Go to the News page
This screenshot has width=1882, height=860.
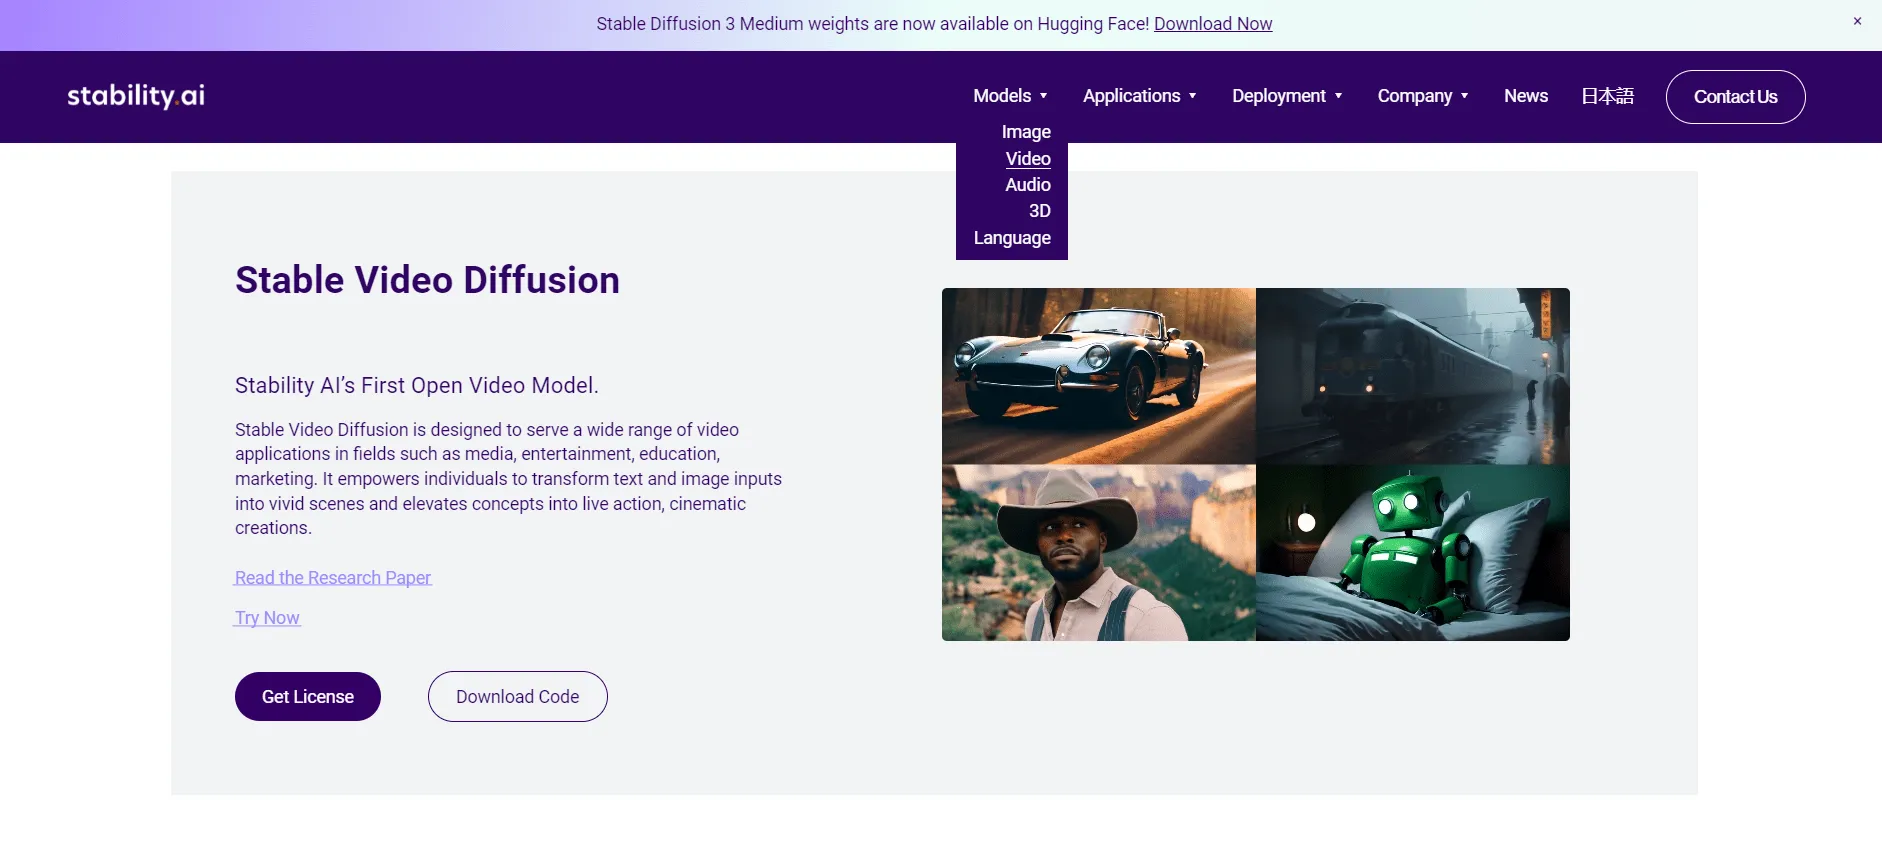click(x=1525, y=96)
